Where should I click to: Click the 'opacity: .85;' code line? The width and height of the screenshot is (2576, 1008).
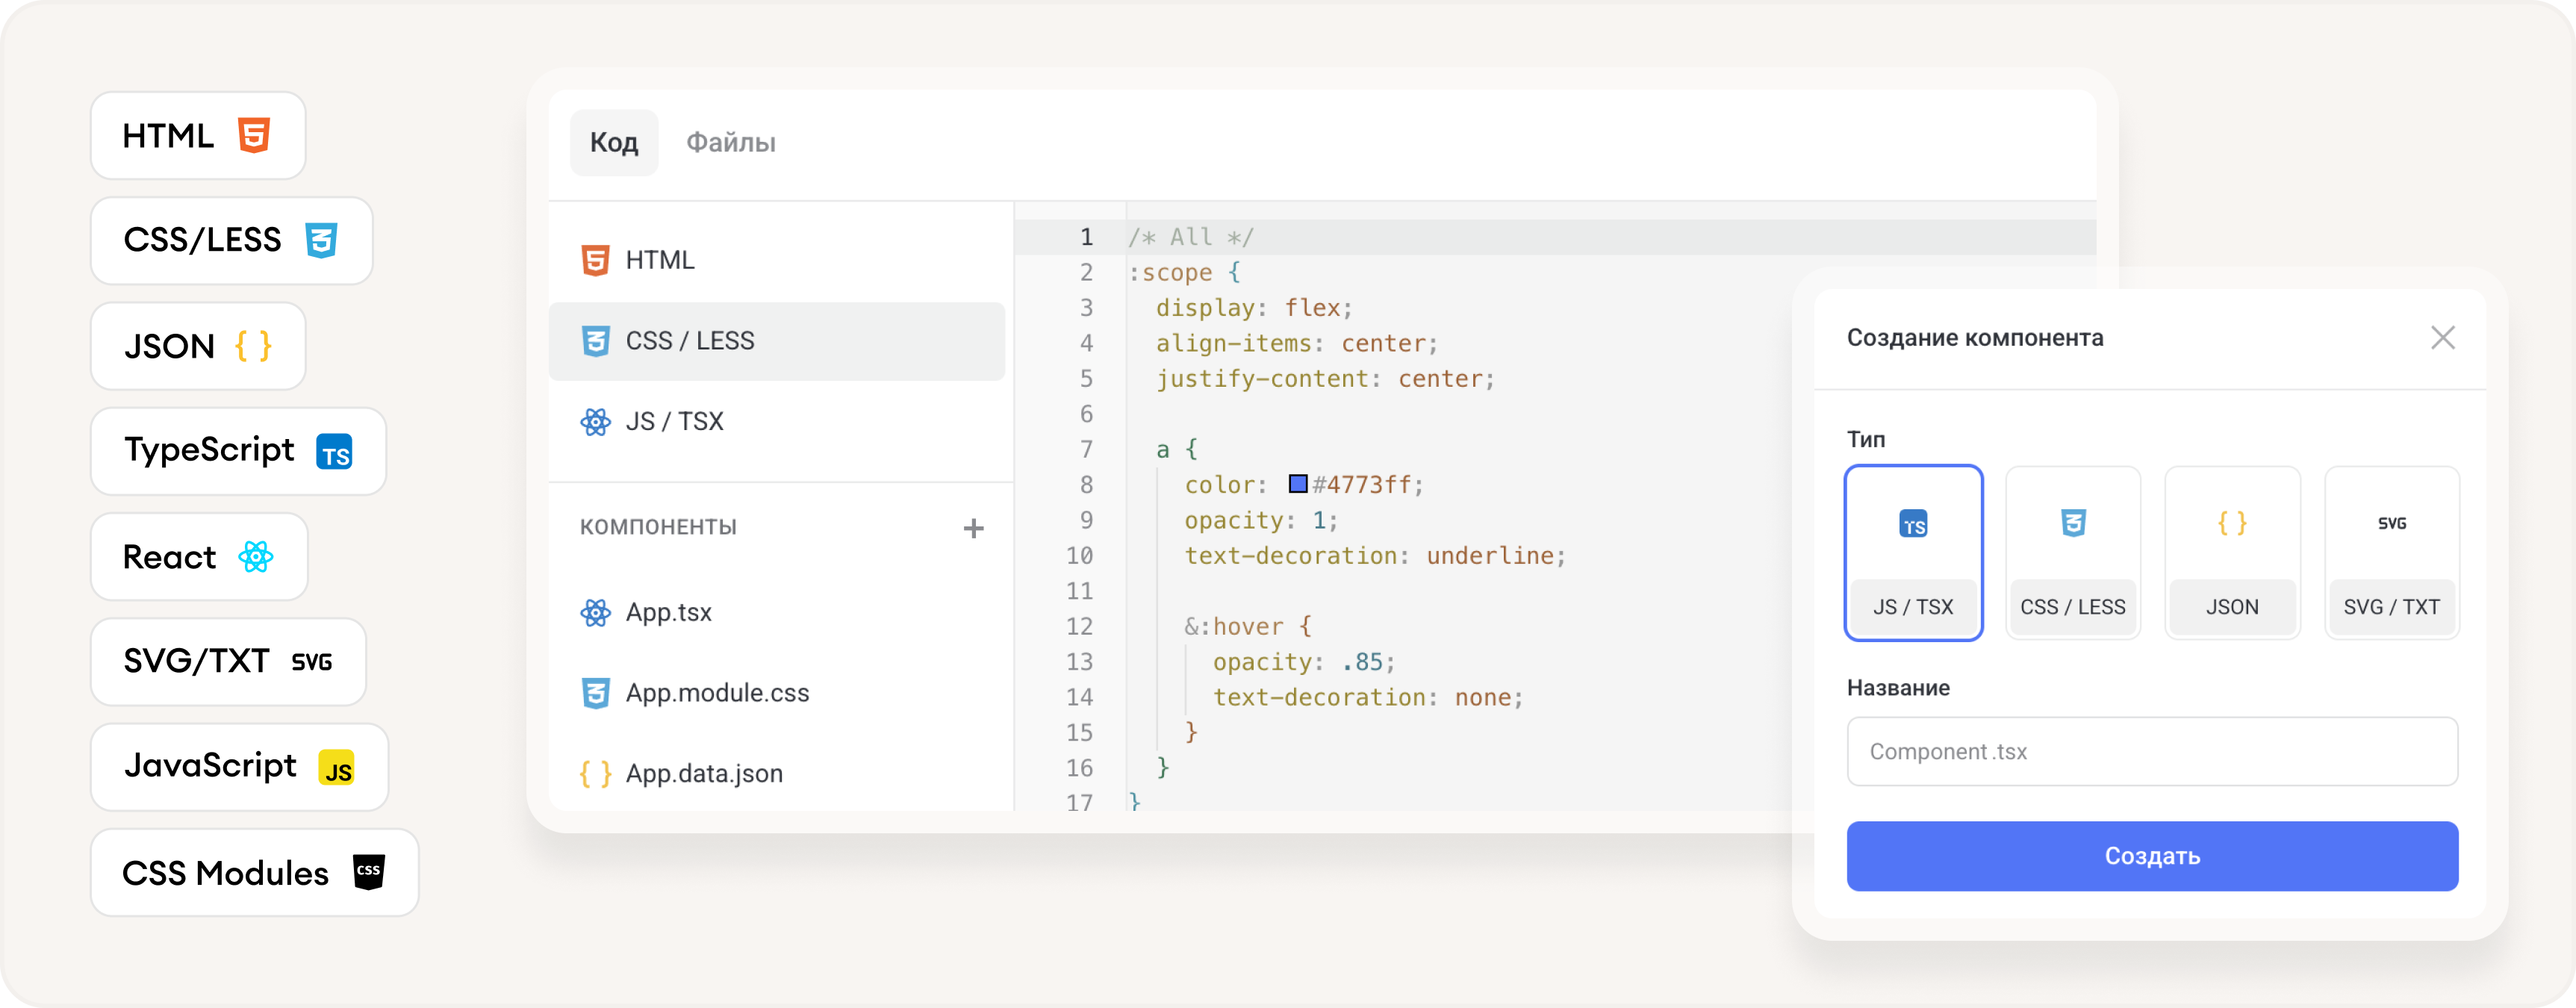click(1304, 662)
